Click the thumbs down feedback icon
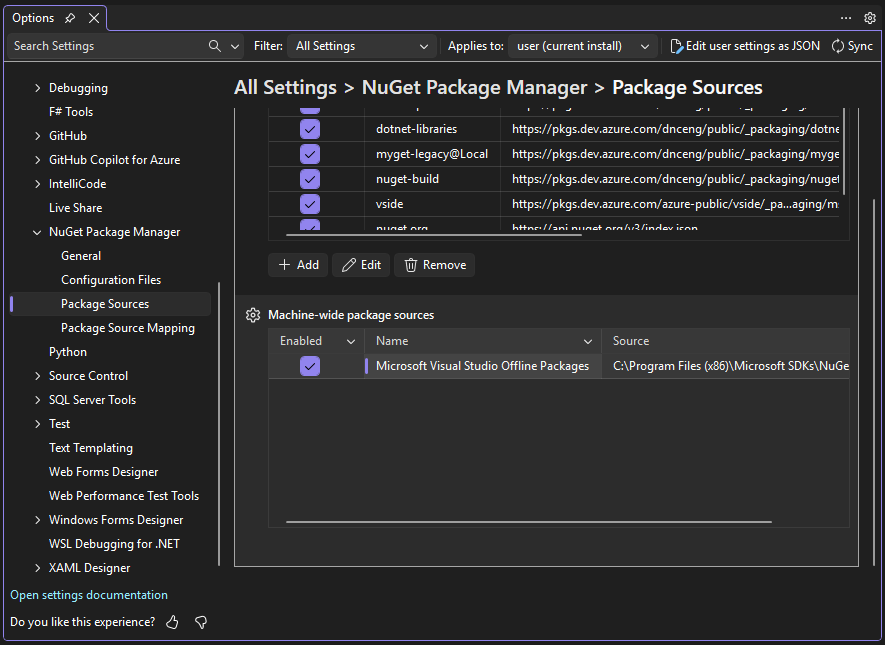This screenshot has width=885, height=645. coord(201,622)
